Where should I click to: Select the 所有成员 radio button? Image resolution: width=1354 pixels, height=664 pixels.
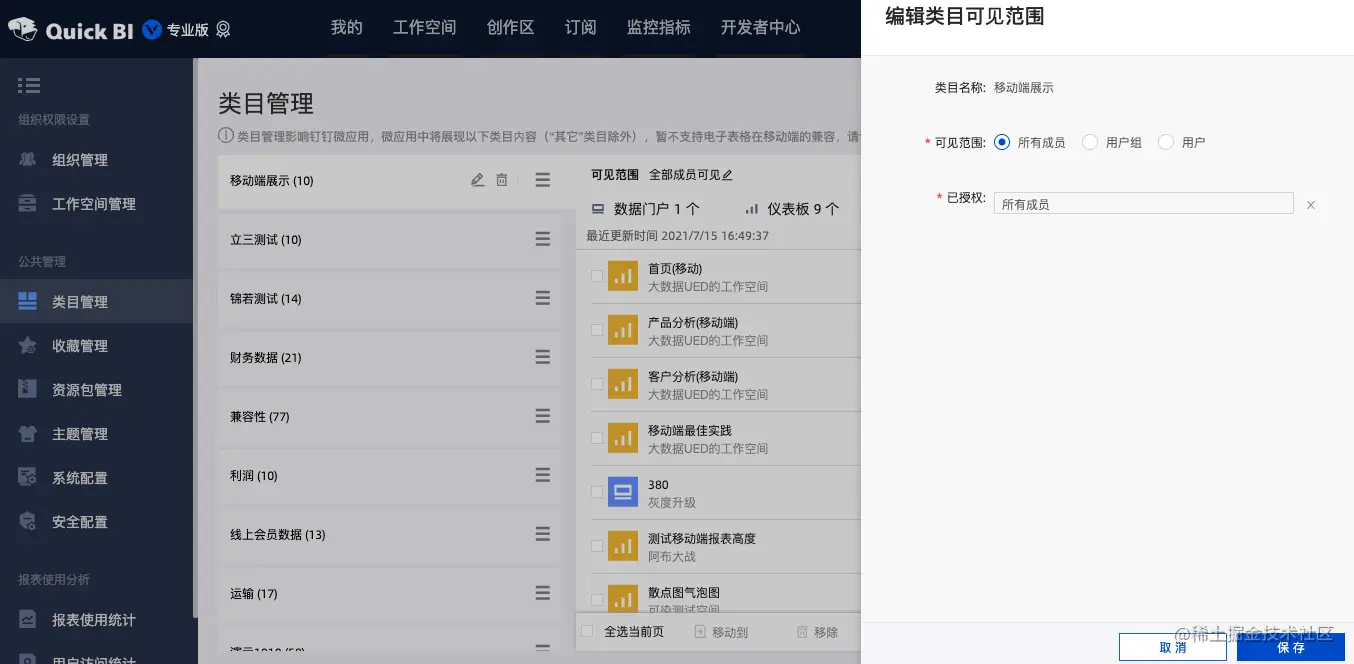pos(1002,142)
